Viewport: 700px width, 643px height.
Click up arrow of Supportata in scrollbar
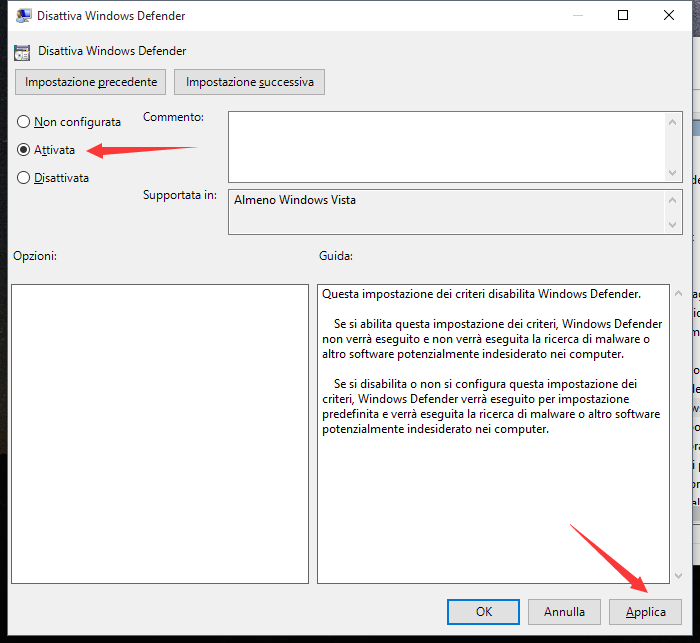pyautogui.click(x=673, y=200)
